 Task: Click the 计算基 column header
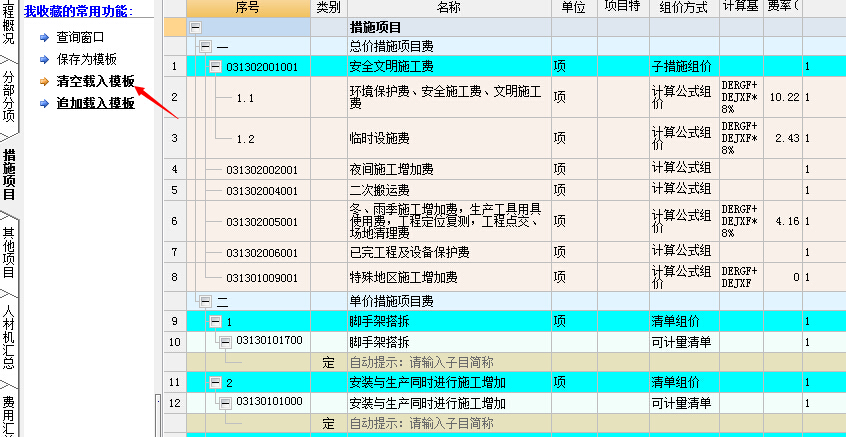741,8
